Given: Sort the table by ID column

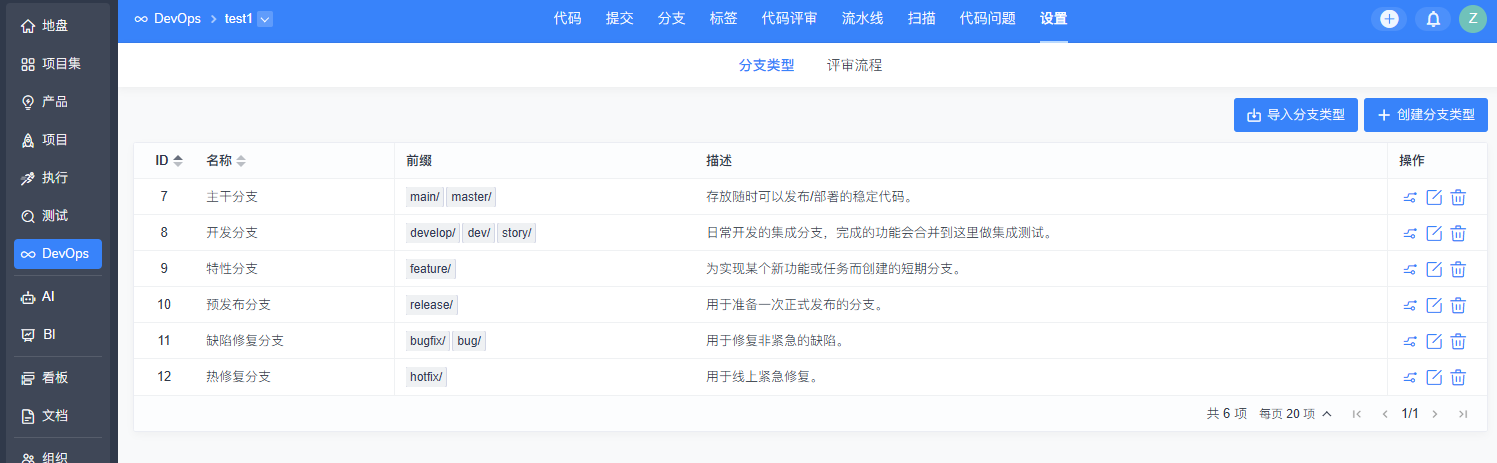Looking at the screenshot, I should coord(169,161).
